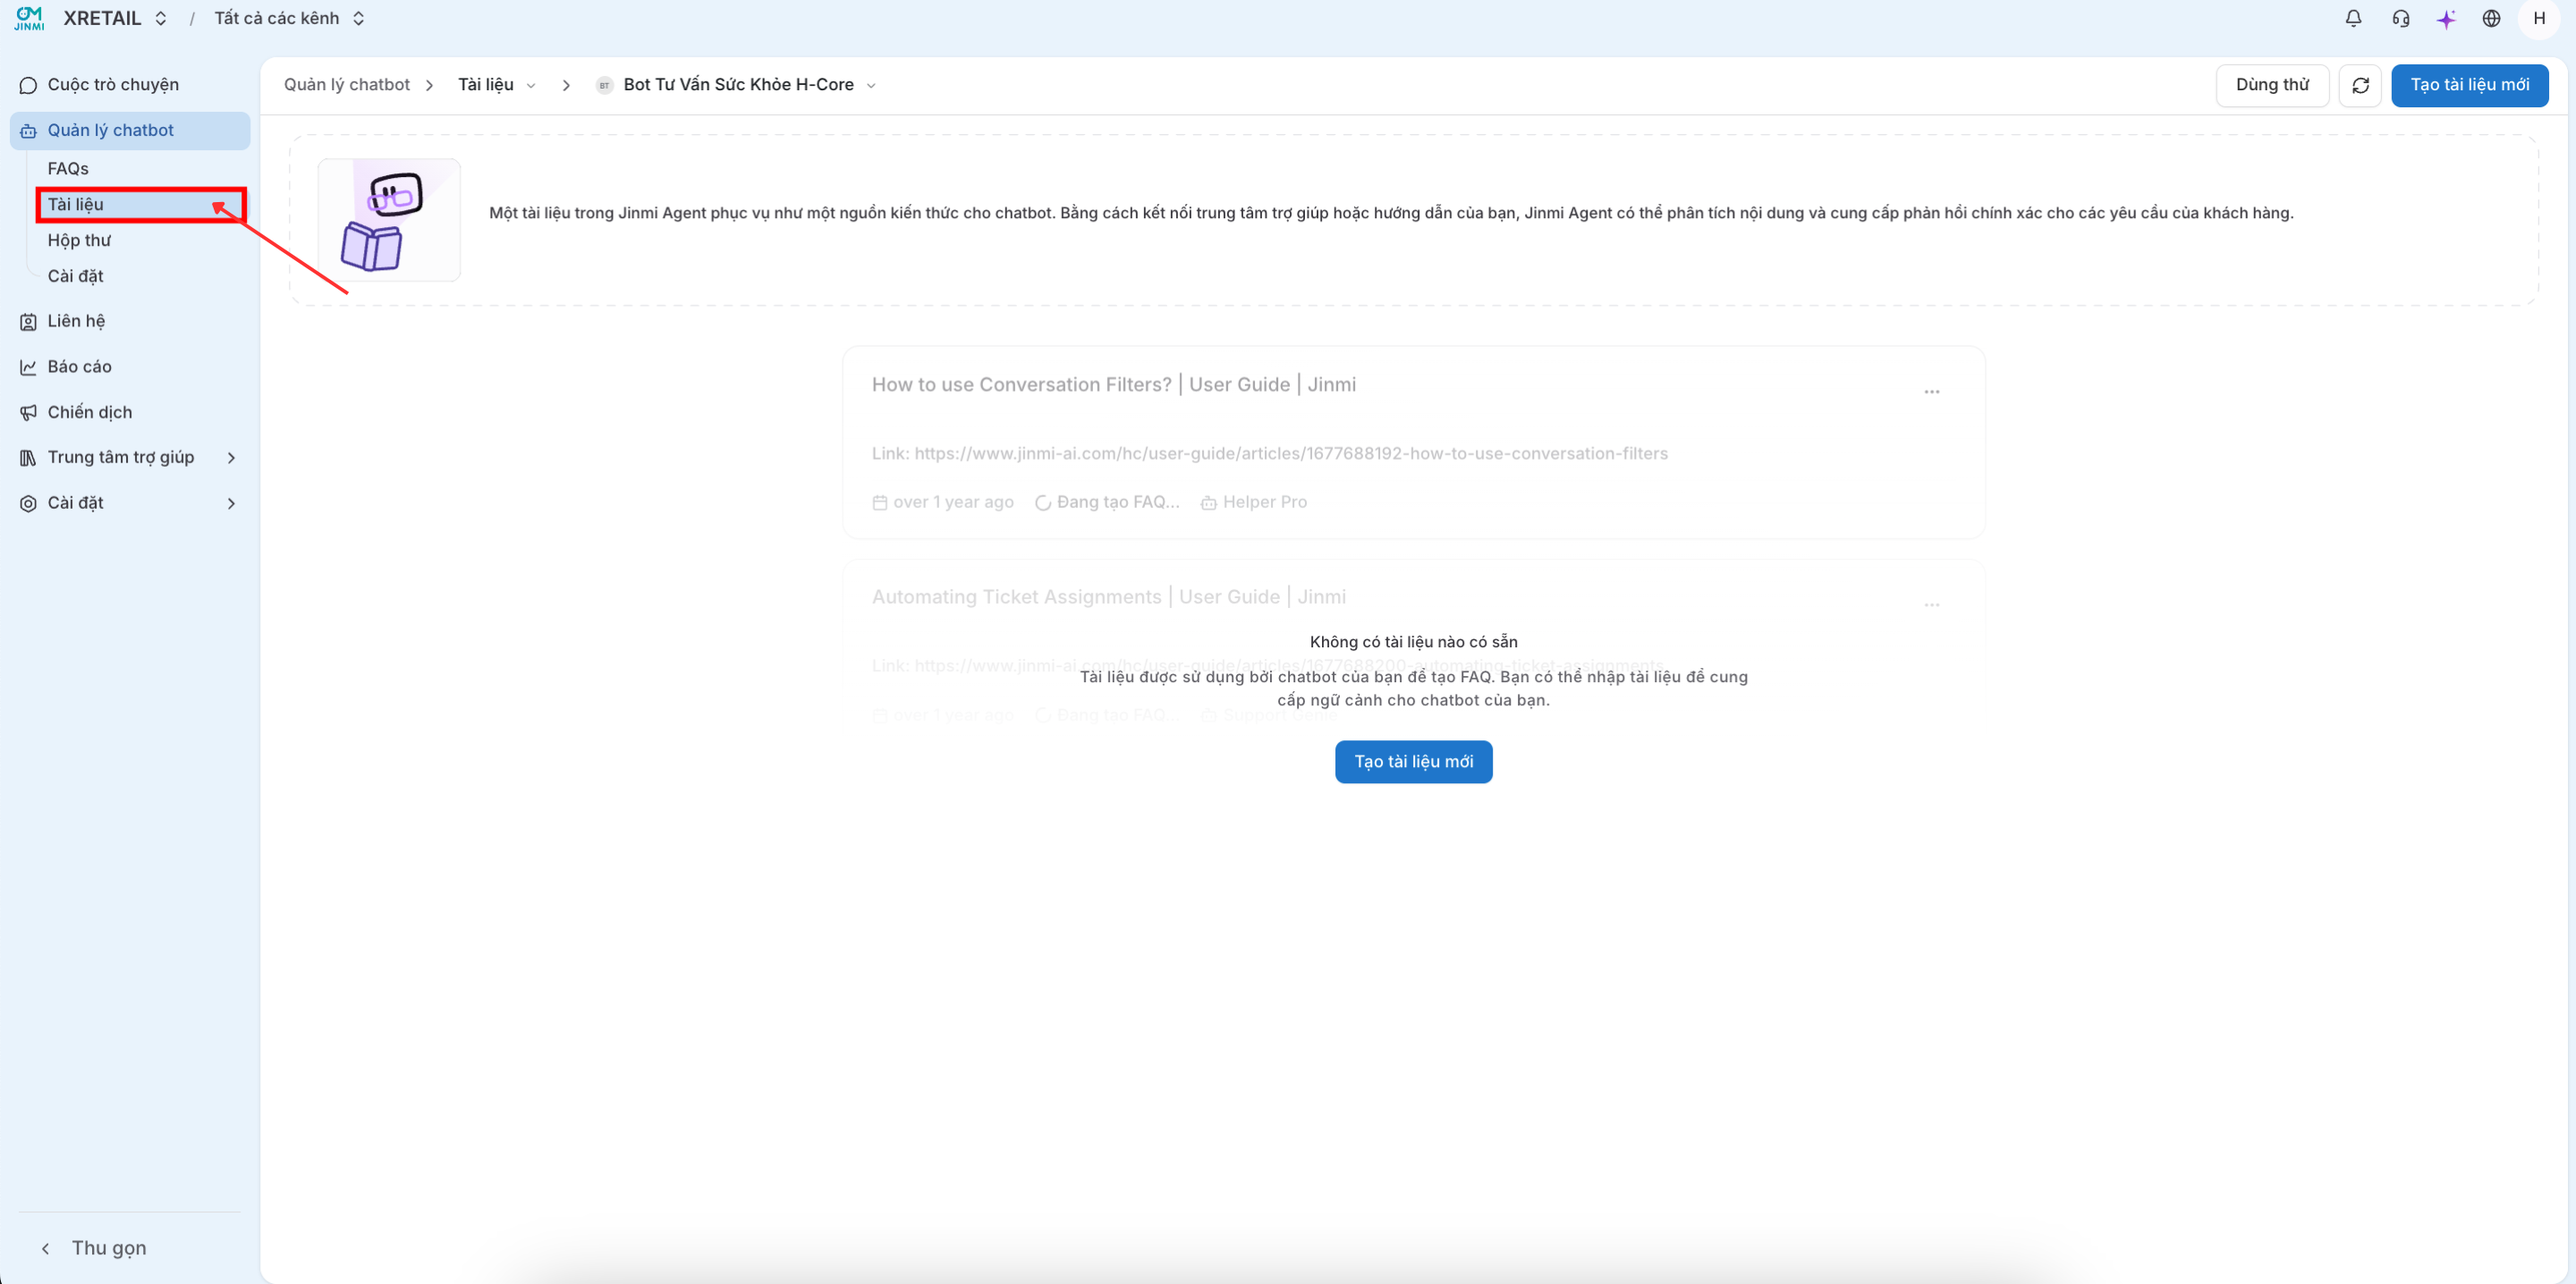Image resolution: width=2576 pixels, height=1284 pixels.
Task: Expand the Trung tâm trợ giúp submenu arrow
Action: 231,458
